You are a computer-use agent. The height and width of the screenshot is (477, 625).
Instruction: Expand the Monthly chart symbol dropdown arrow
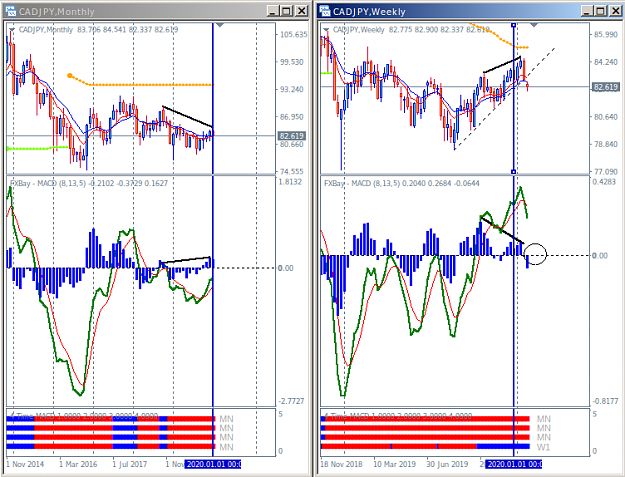12,30
